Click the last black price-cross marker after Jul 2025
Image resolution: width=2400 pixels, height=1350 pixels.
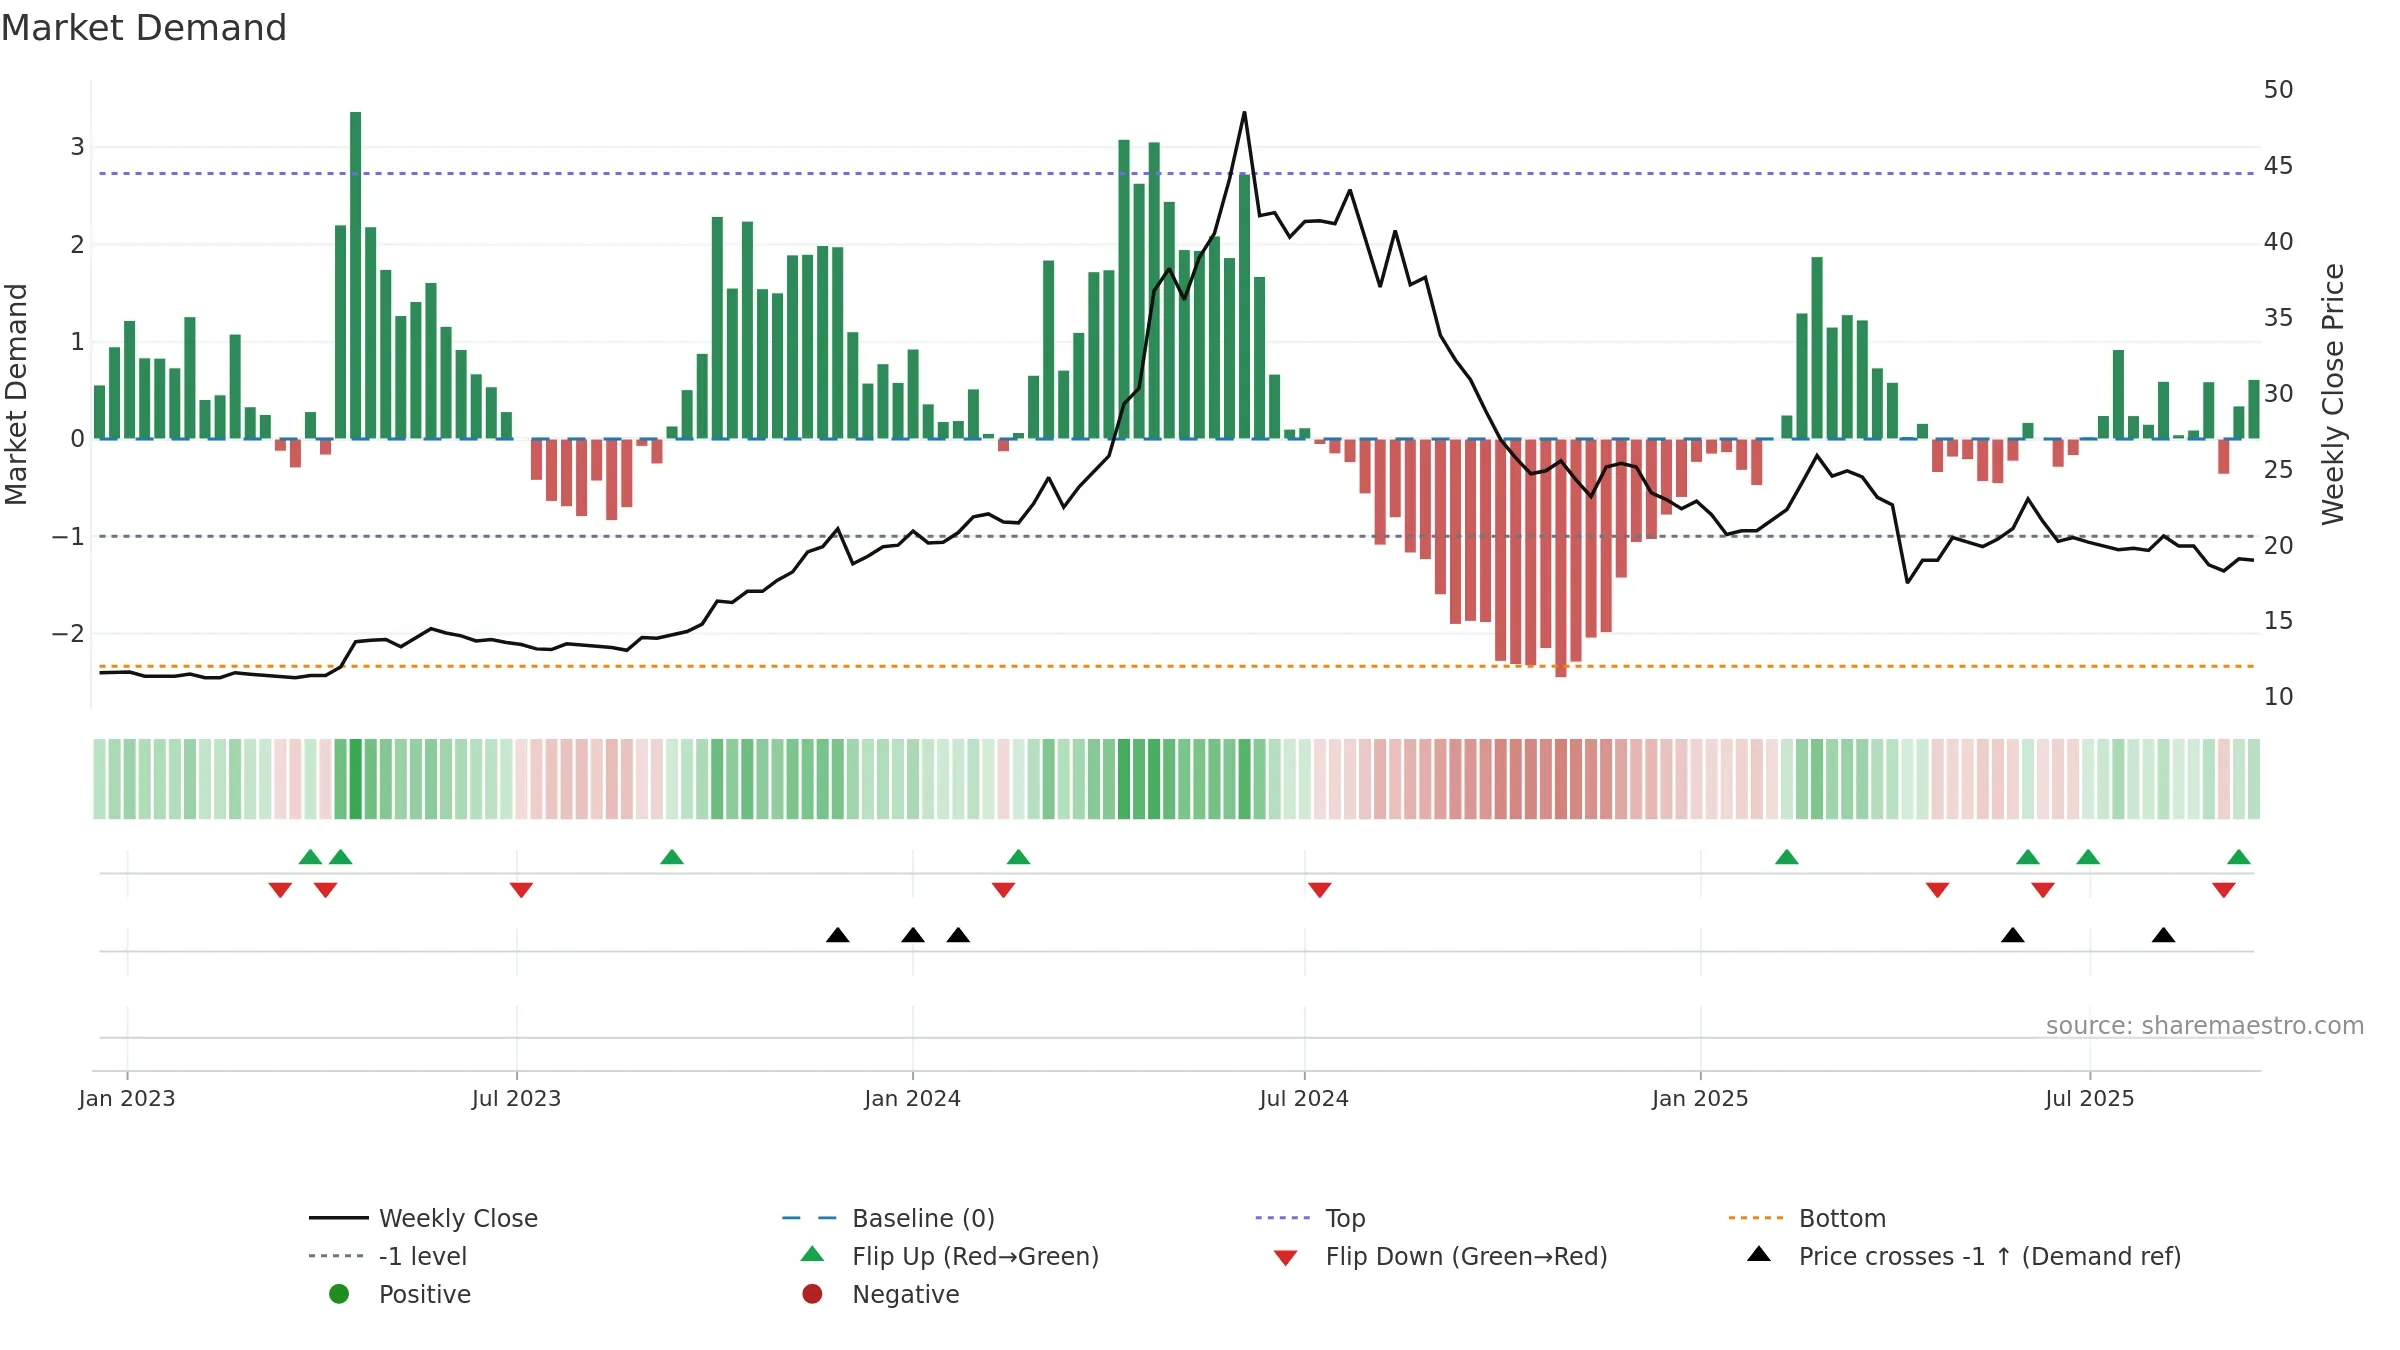pyautogui.click(x=2164, y=935)
